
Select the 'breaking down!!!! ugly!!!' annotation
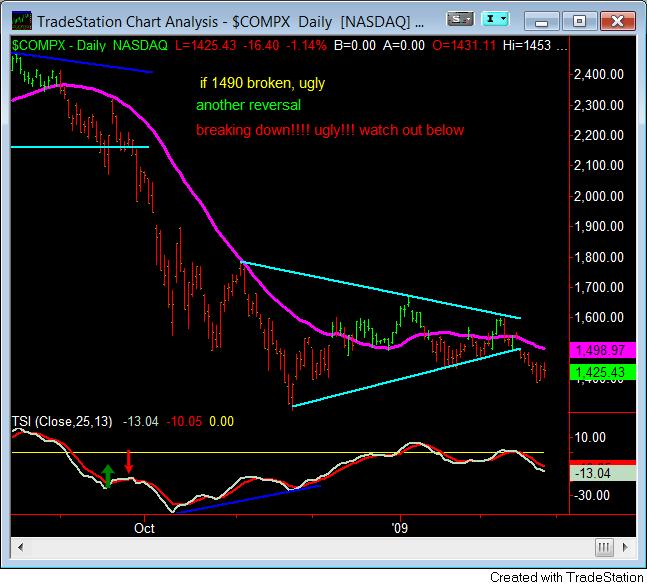[276, 130]
